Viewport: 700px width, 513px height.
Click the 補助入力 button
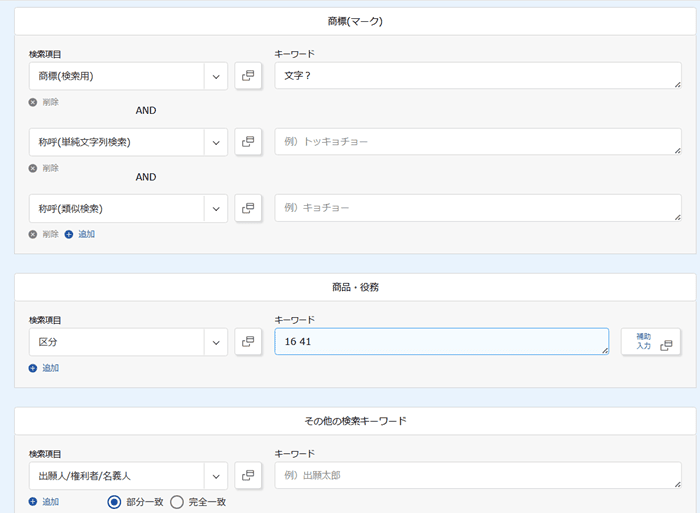[651, 342]
